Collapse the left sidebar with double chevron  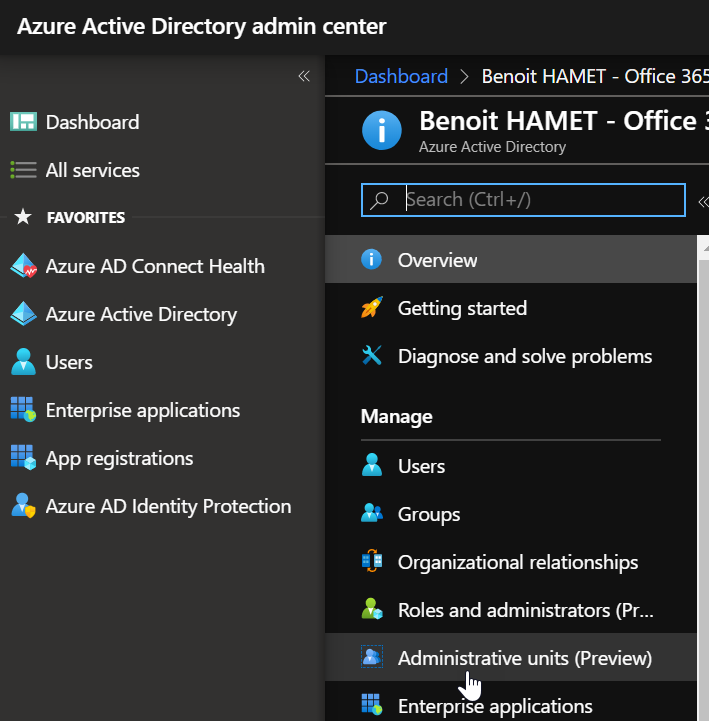click(304, 76)
